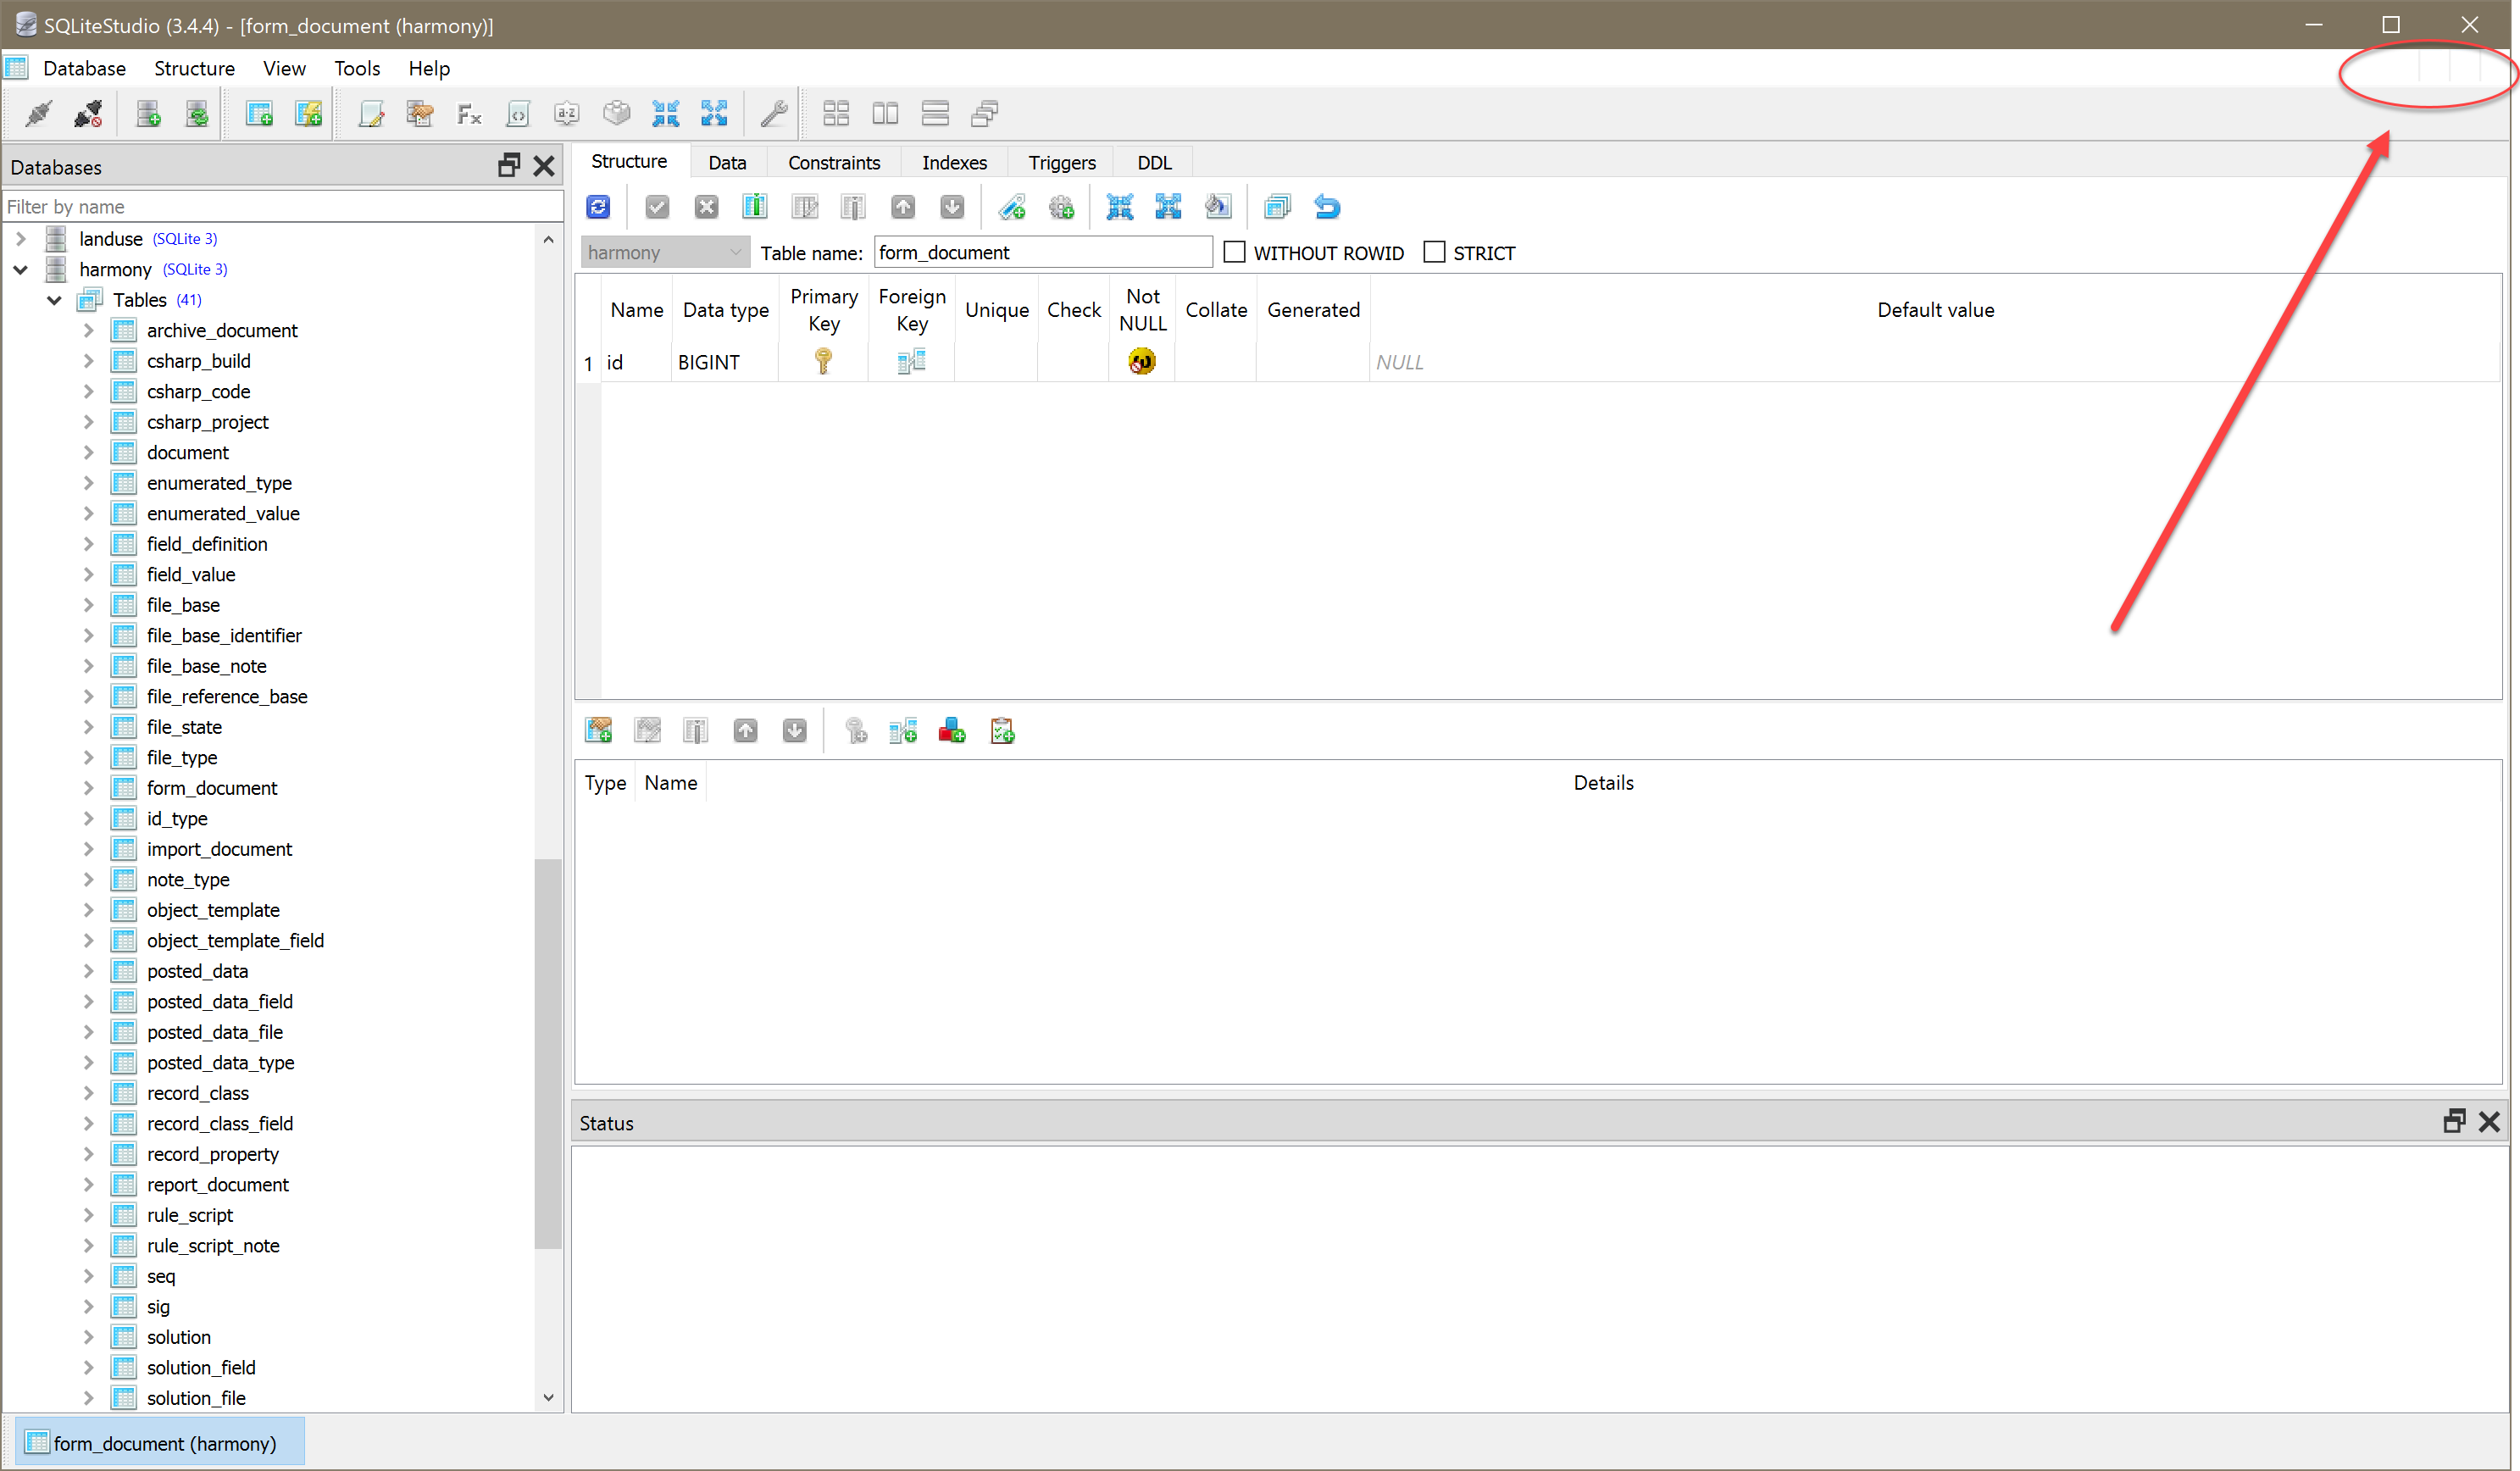Image resolution: width=2520 pixels, height=1471 pixels.
Task: Click the Create table icon in main toolbar
Action: 259,114
